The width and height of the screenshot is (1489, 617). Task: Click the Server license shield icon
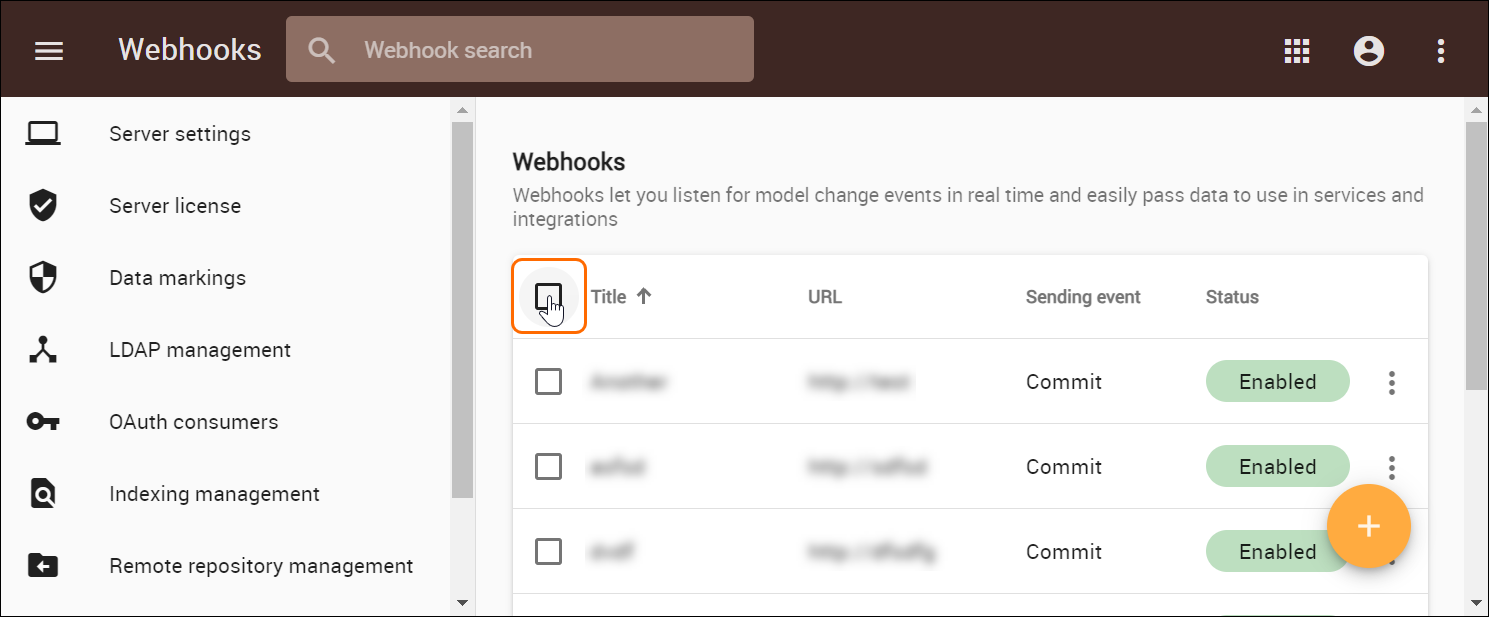point(43,206)
